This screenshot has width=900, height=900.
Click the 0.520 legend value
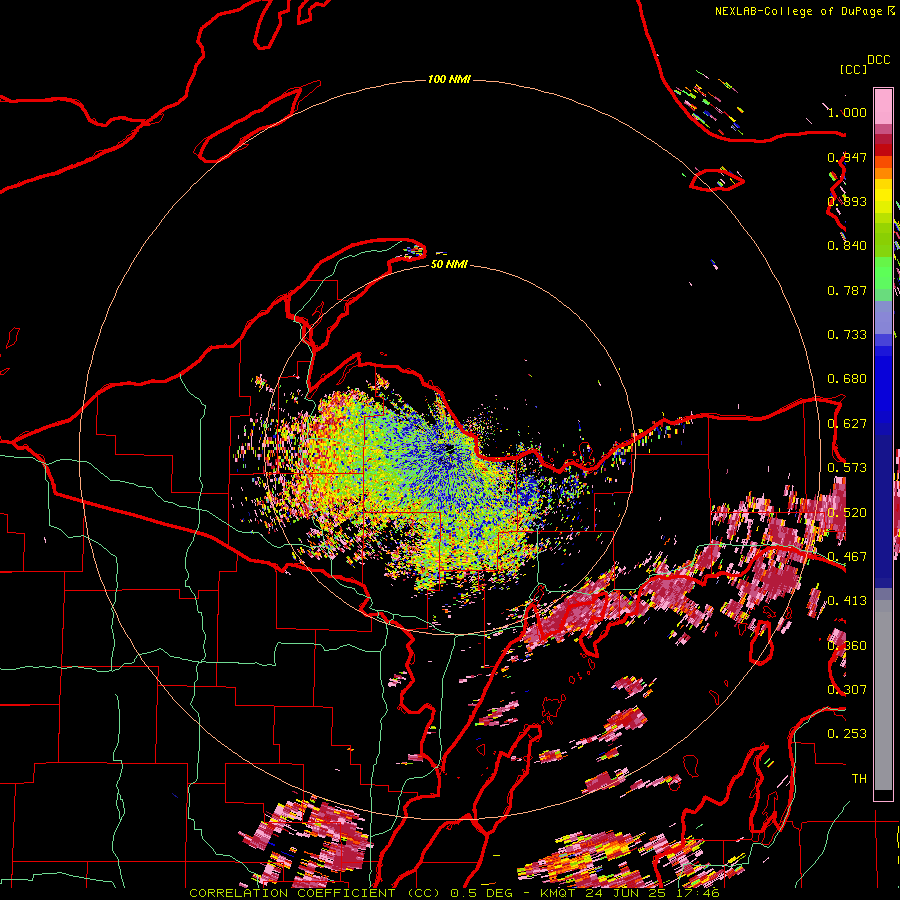[x=847, y=513]
